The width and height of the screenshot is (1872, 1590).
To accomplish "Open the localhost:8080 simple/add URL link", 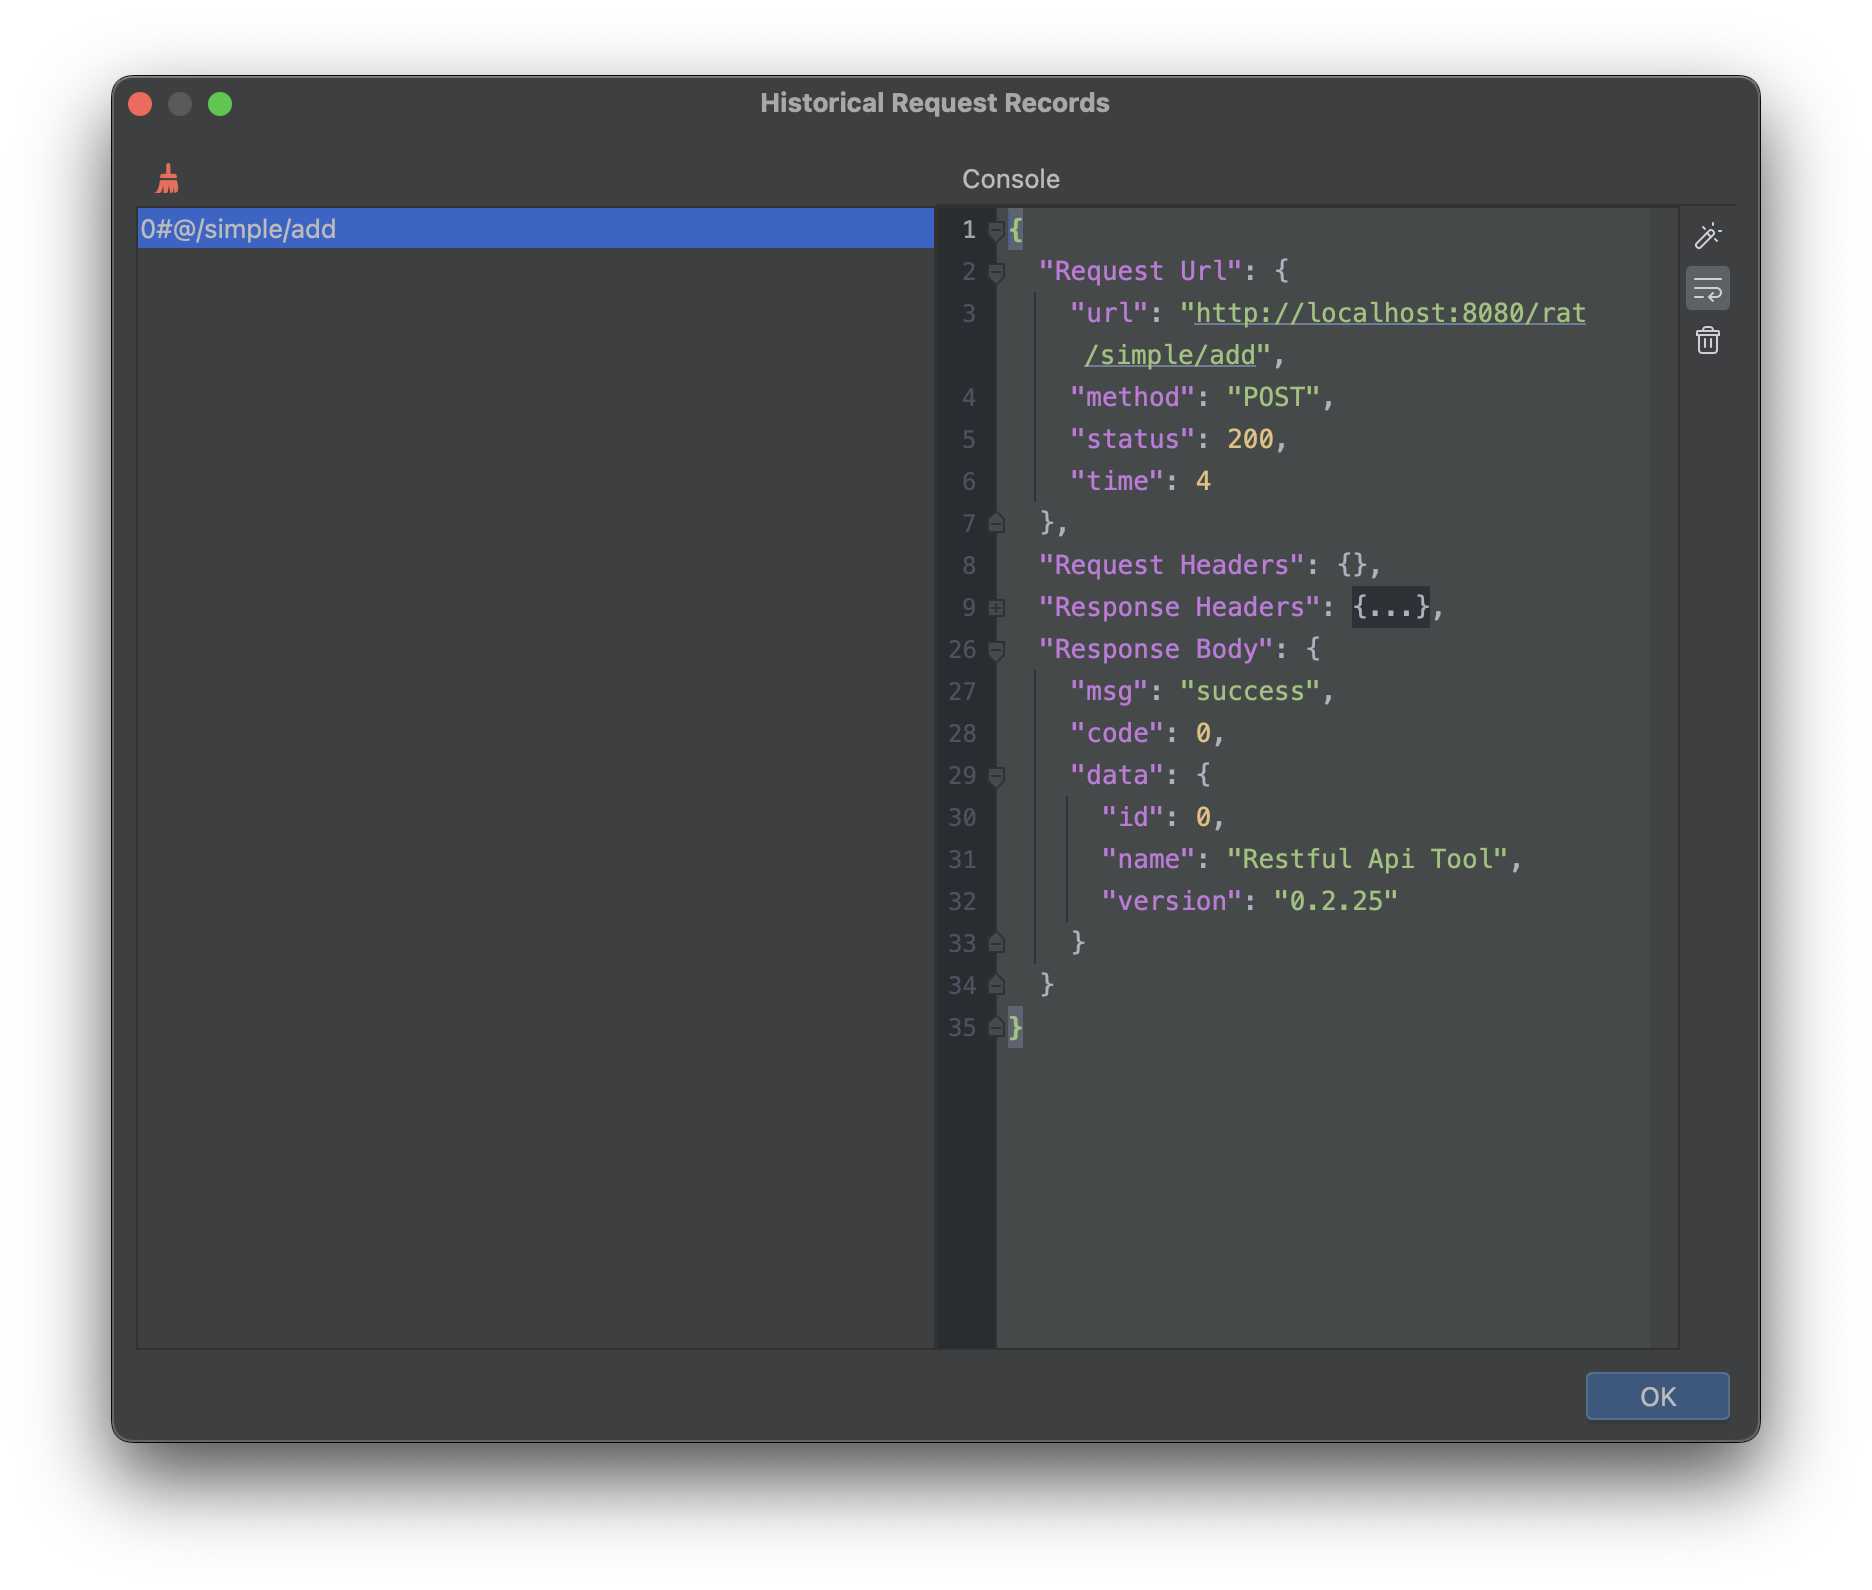I will point(1388,313).
